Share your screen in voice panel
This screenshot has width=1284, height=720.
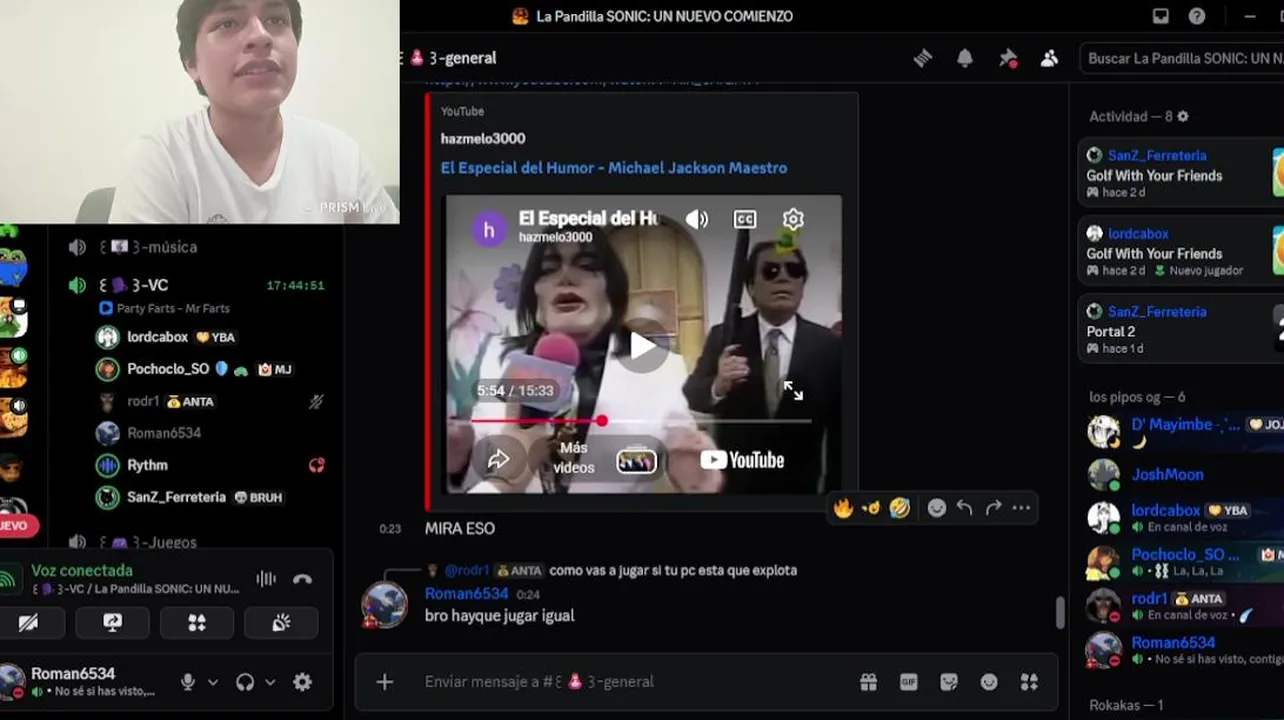(x=112, y=623)
